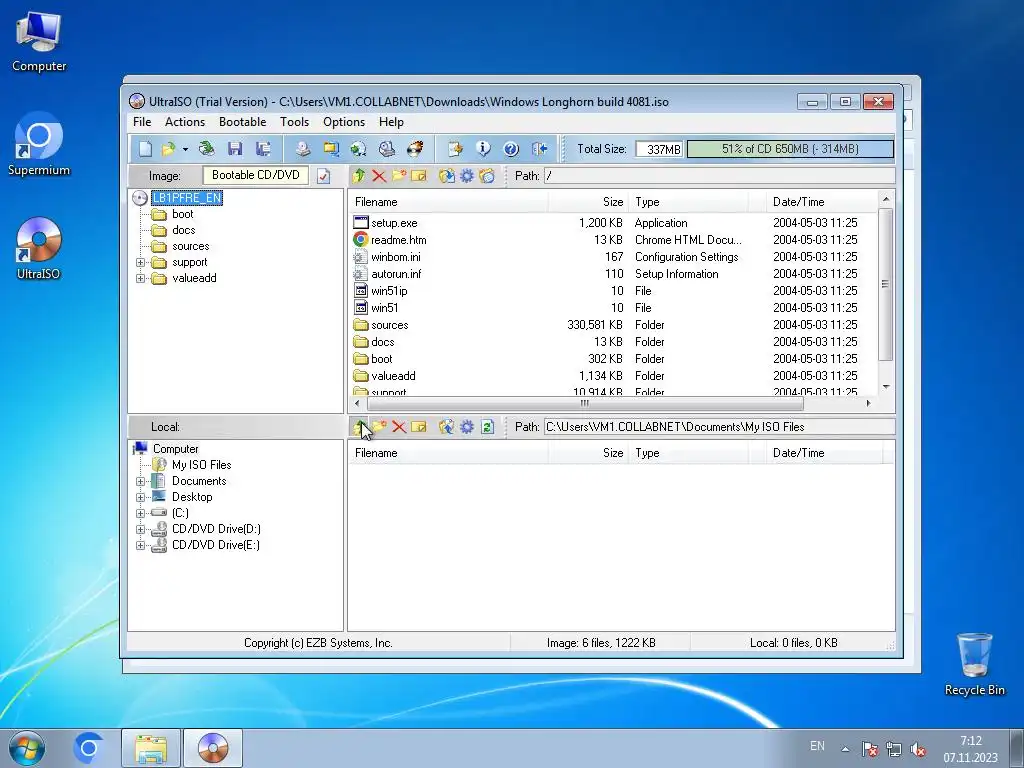Open the File menu
Image resolution: width=1024 pixels, height=768 pixels.
(142, 122)
